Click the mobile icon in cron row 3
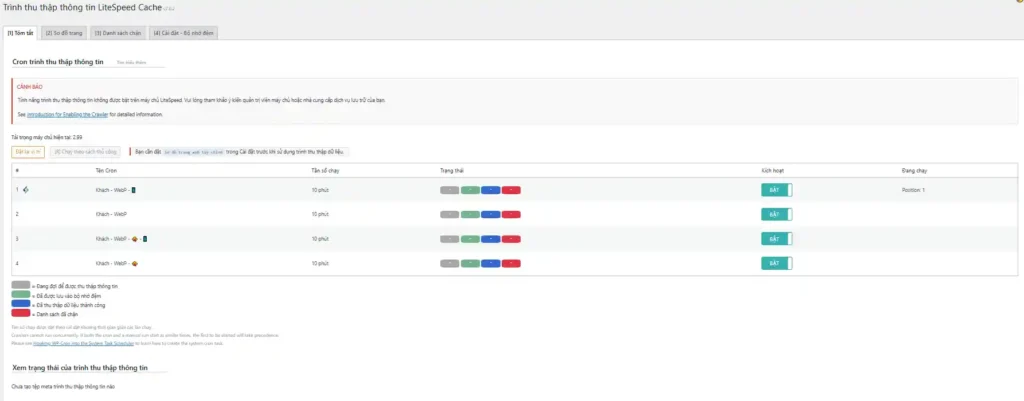This screenshot has width=1024, height=401. pyautogui.click(x=145, y=239)
